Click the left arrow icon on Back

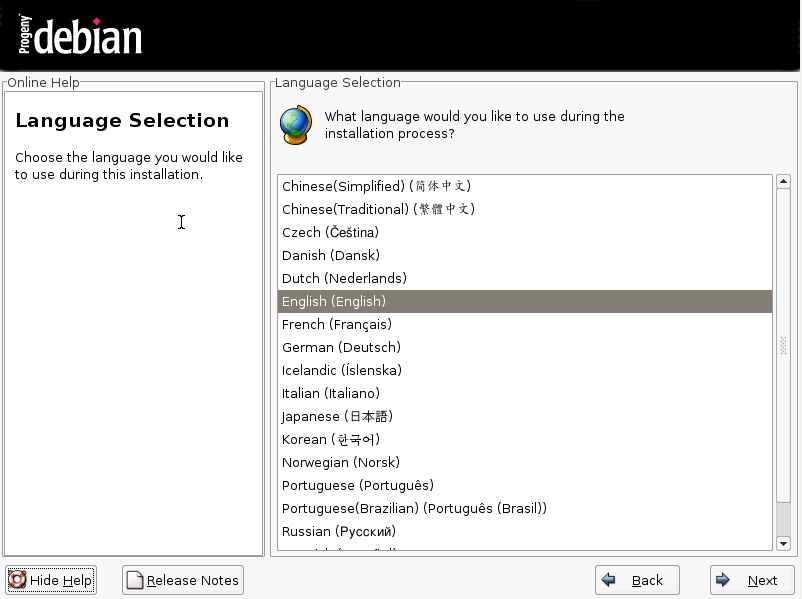609,580
